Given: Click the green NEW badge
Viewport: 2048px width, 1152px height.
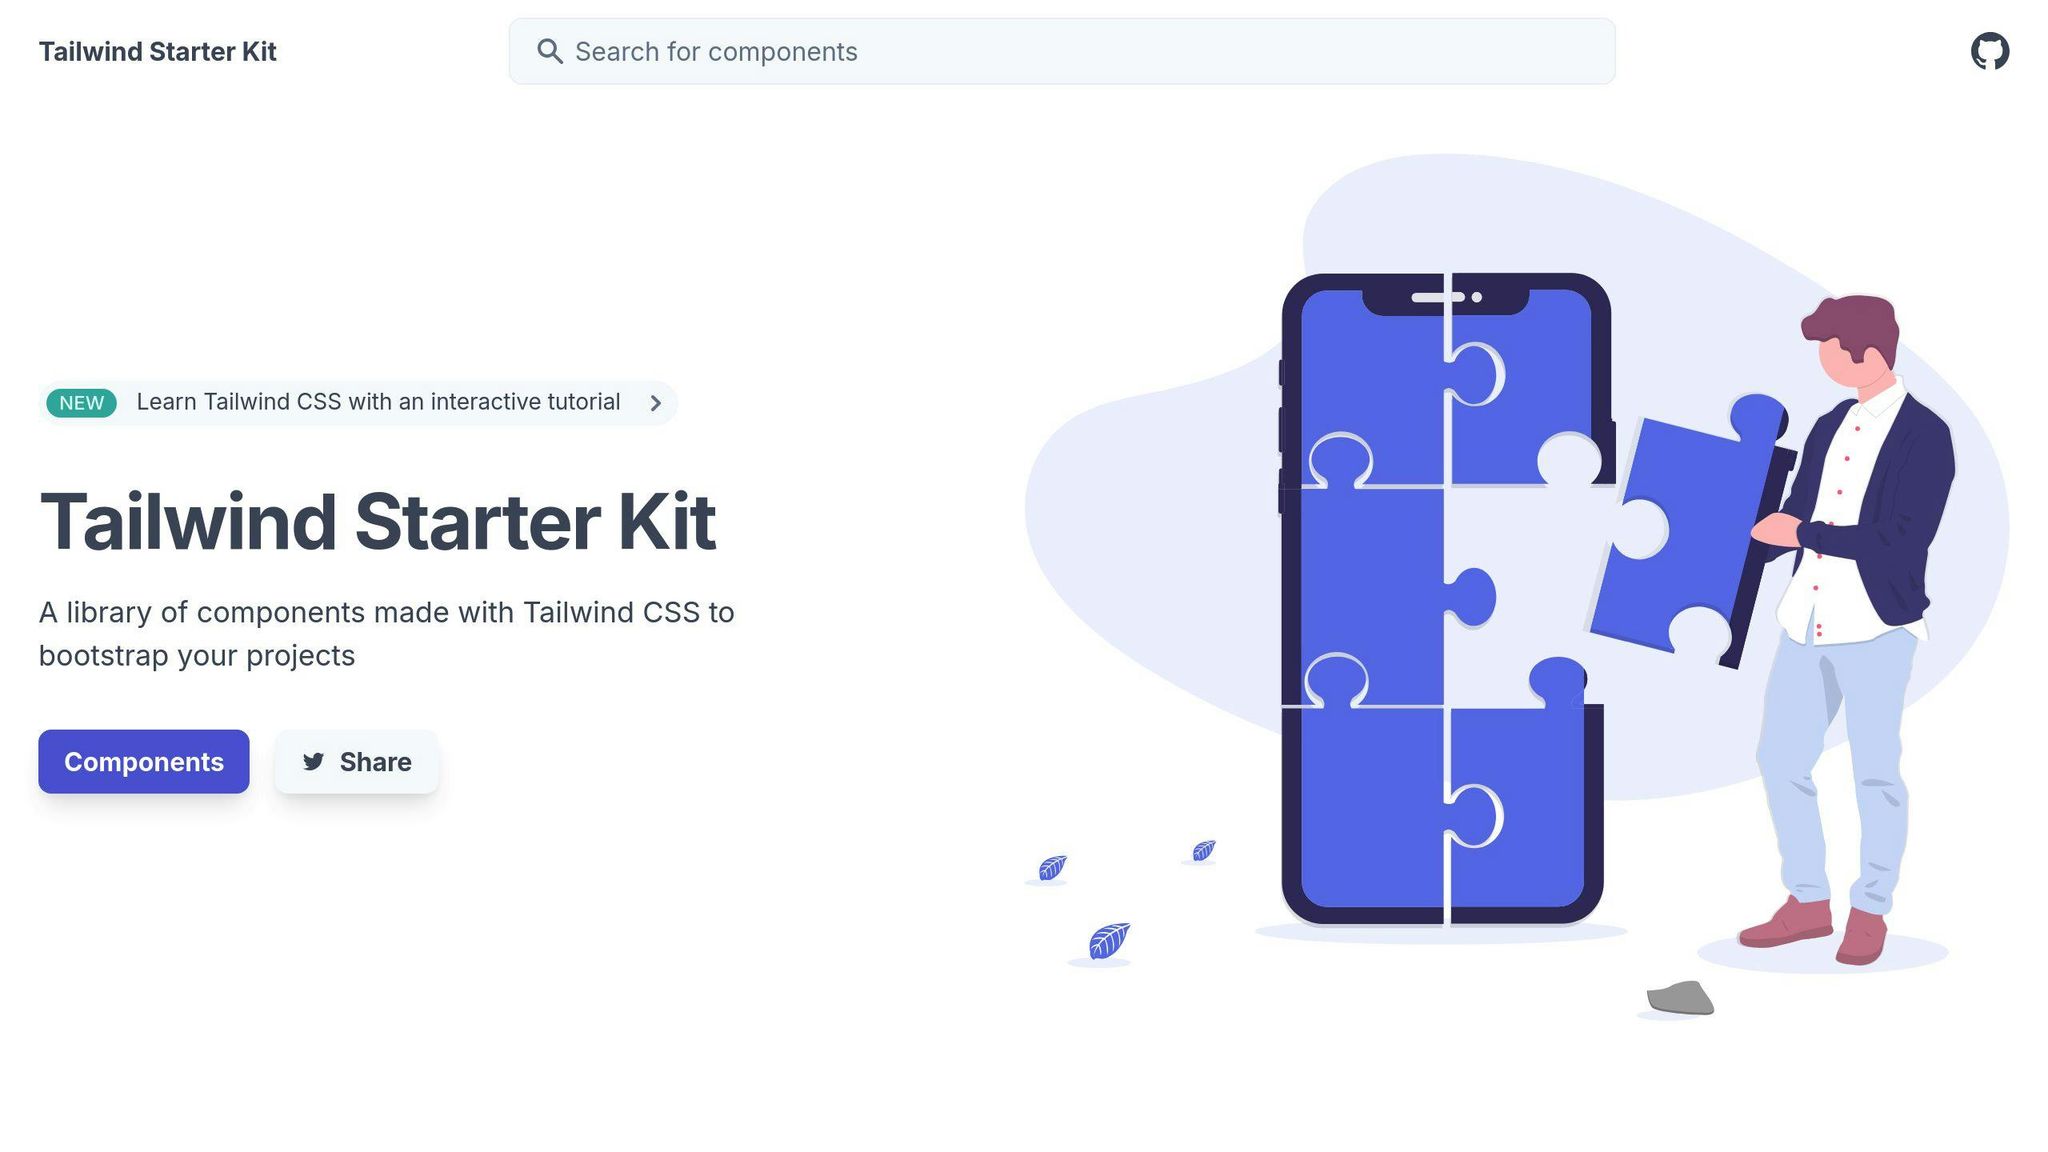Looking at the screenshot, I should pos(81,403).
